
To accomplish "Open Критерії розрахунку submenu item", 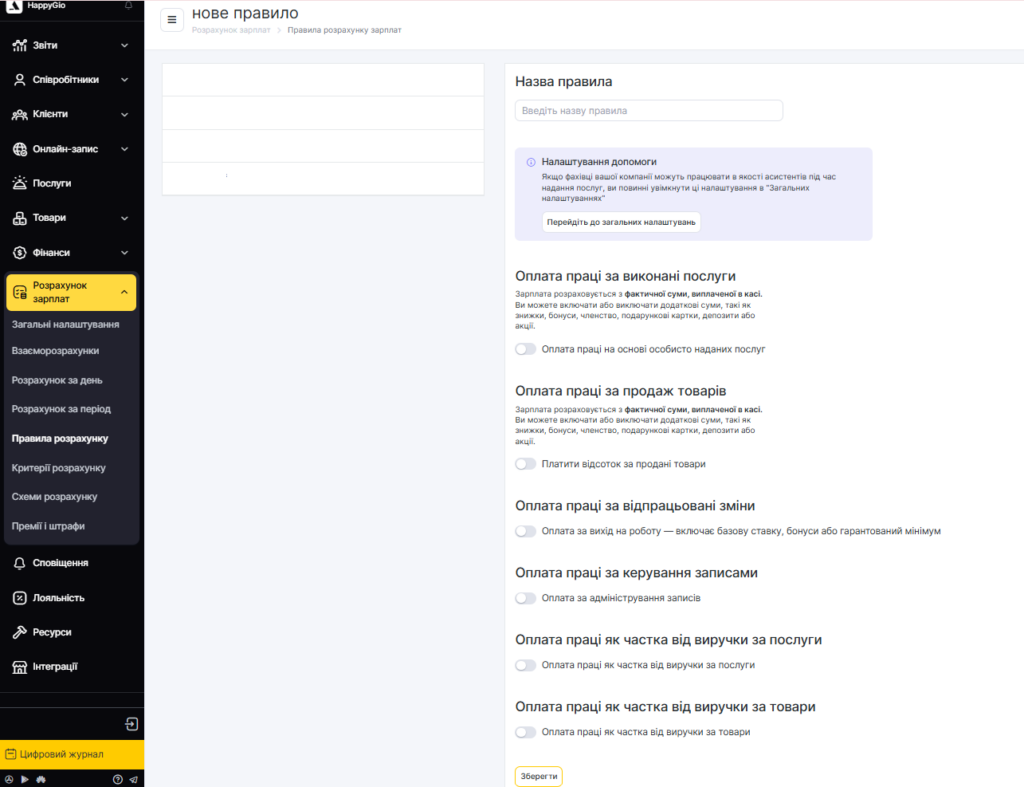I will pos(58,468).
